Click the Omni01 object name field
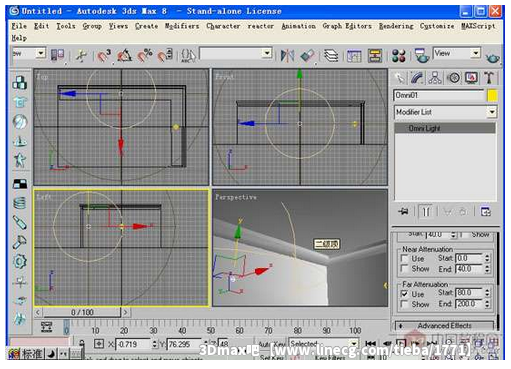Screen dimensions: 511x369 coord(439,96)
